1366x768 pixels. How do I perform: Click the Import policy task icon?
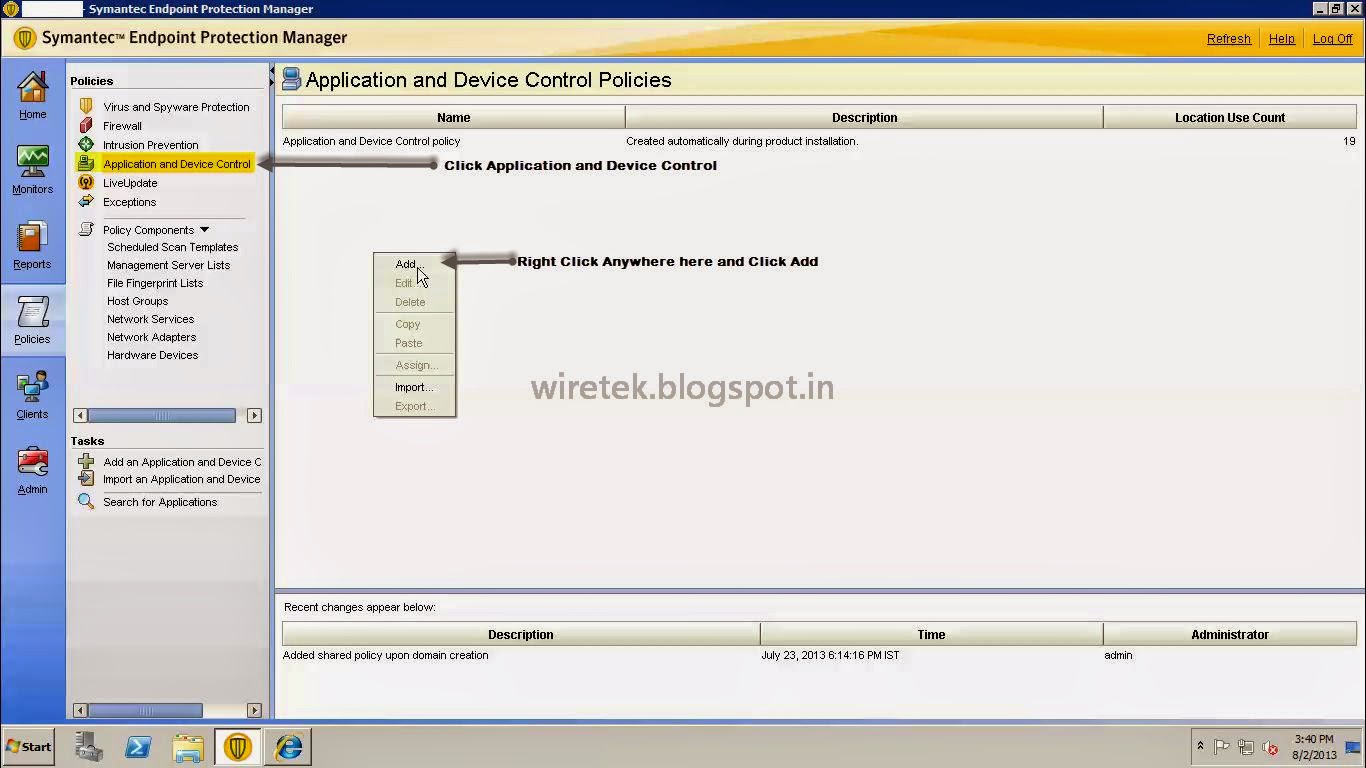(x=86, y=479)
